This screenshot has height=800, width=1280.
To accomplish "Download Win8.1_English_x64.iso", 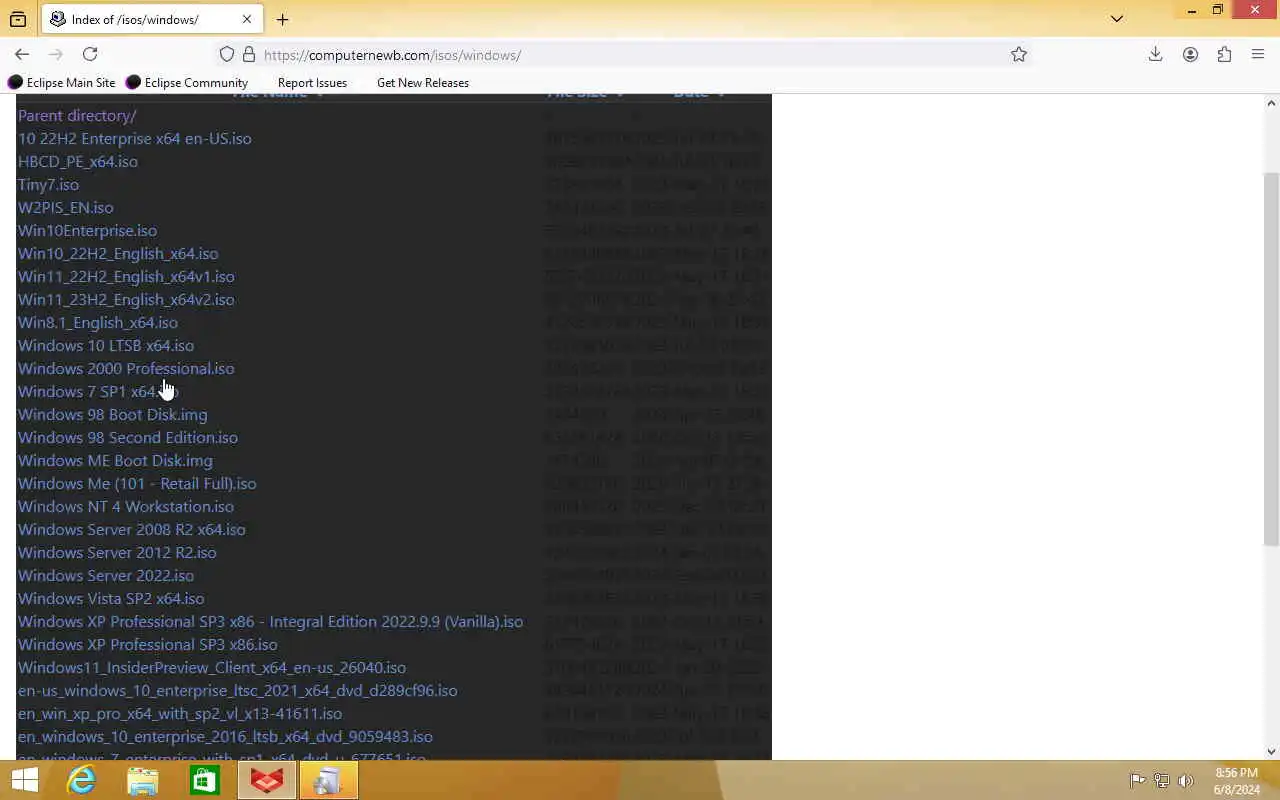I will coord(98,322).
